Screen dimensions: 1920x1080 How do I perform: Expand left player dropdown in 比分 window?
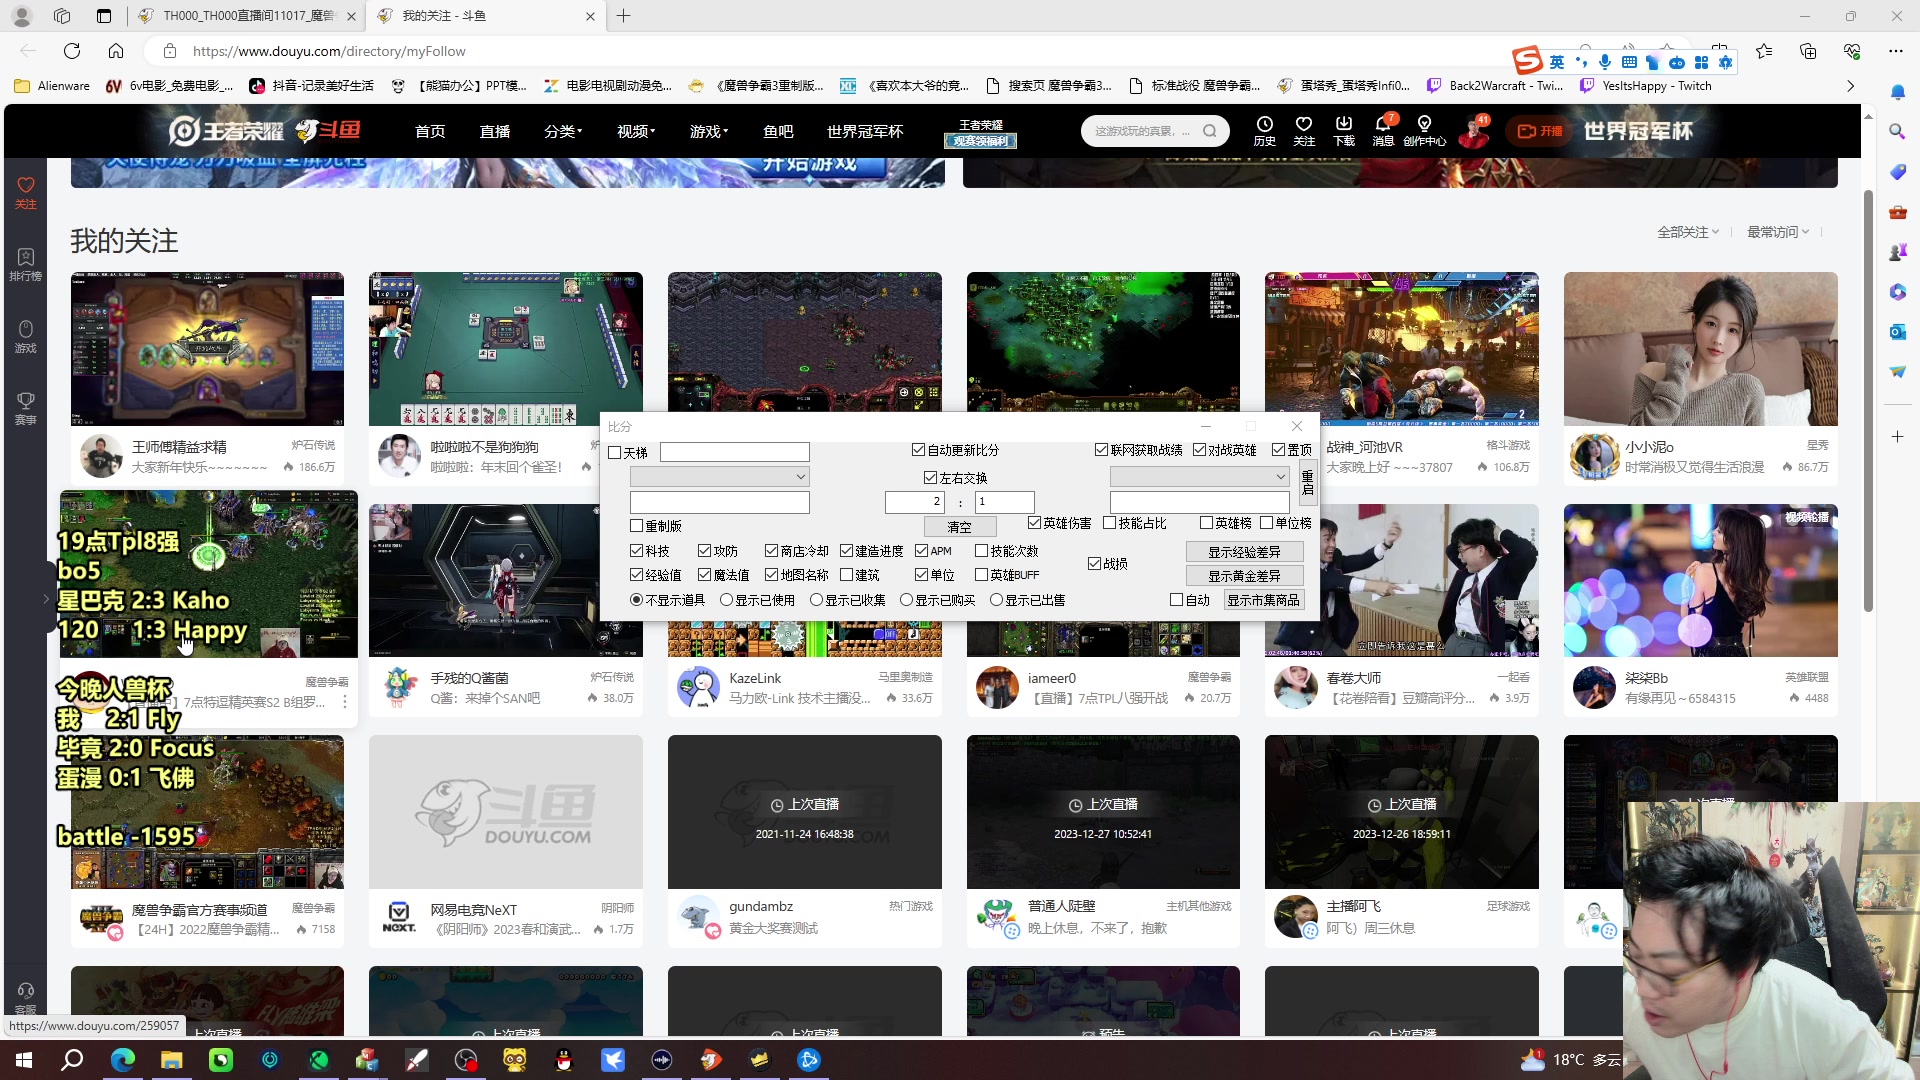click(800, 477)
